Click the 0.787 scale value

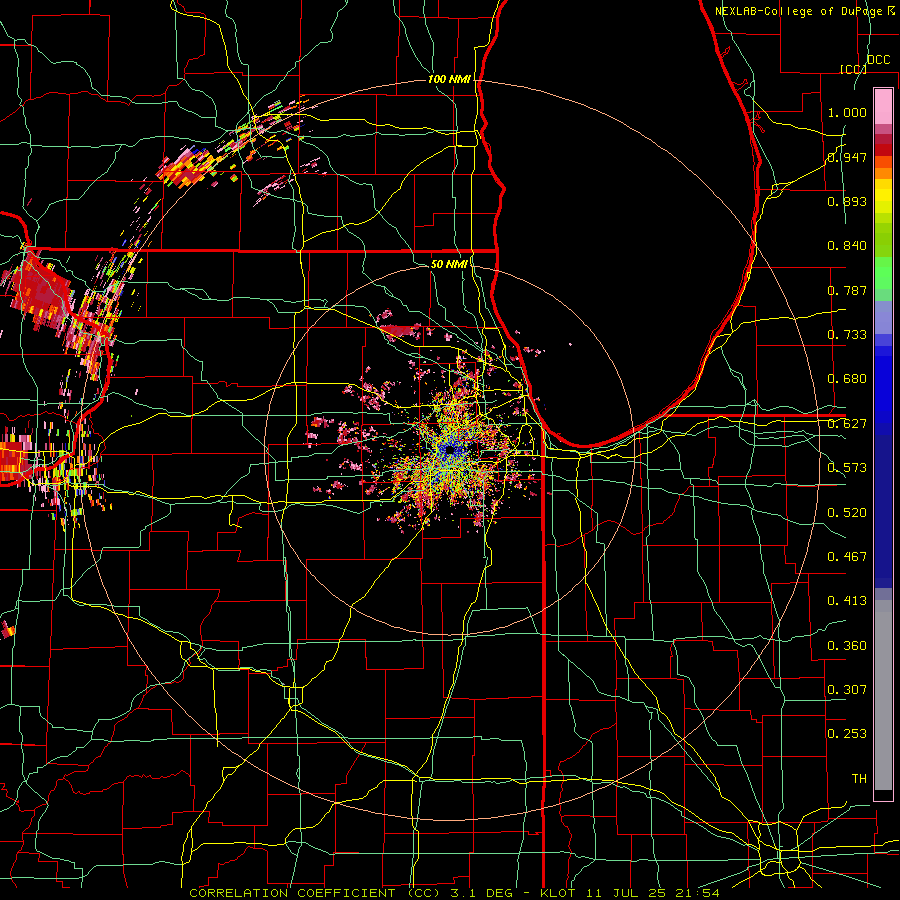tap(847, 290)
